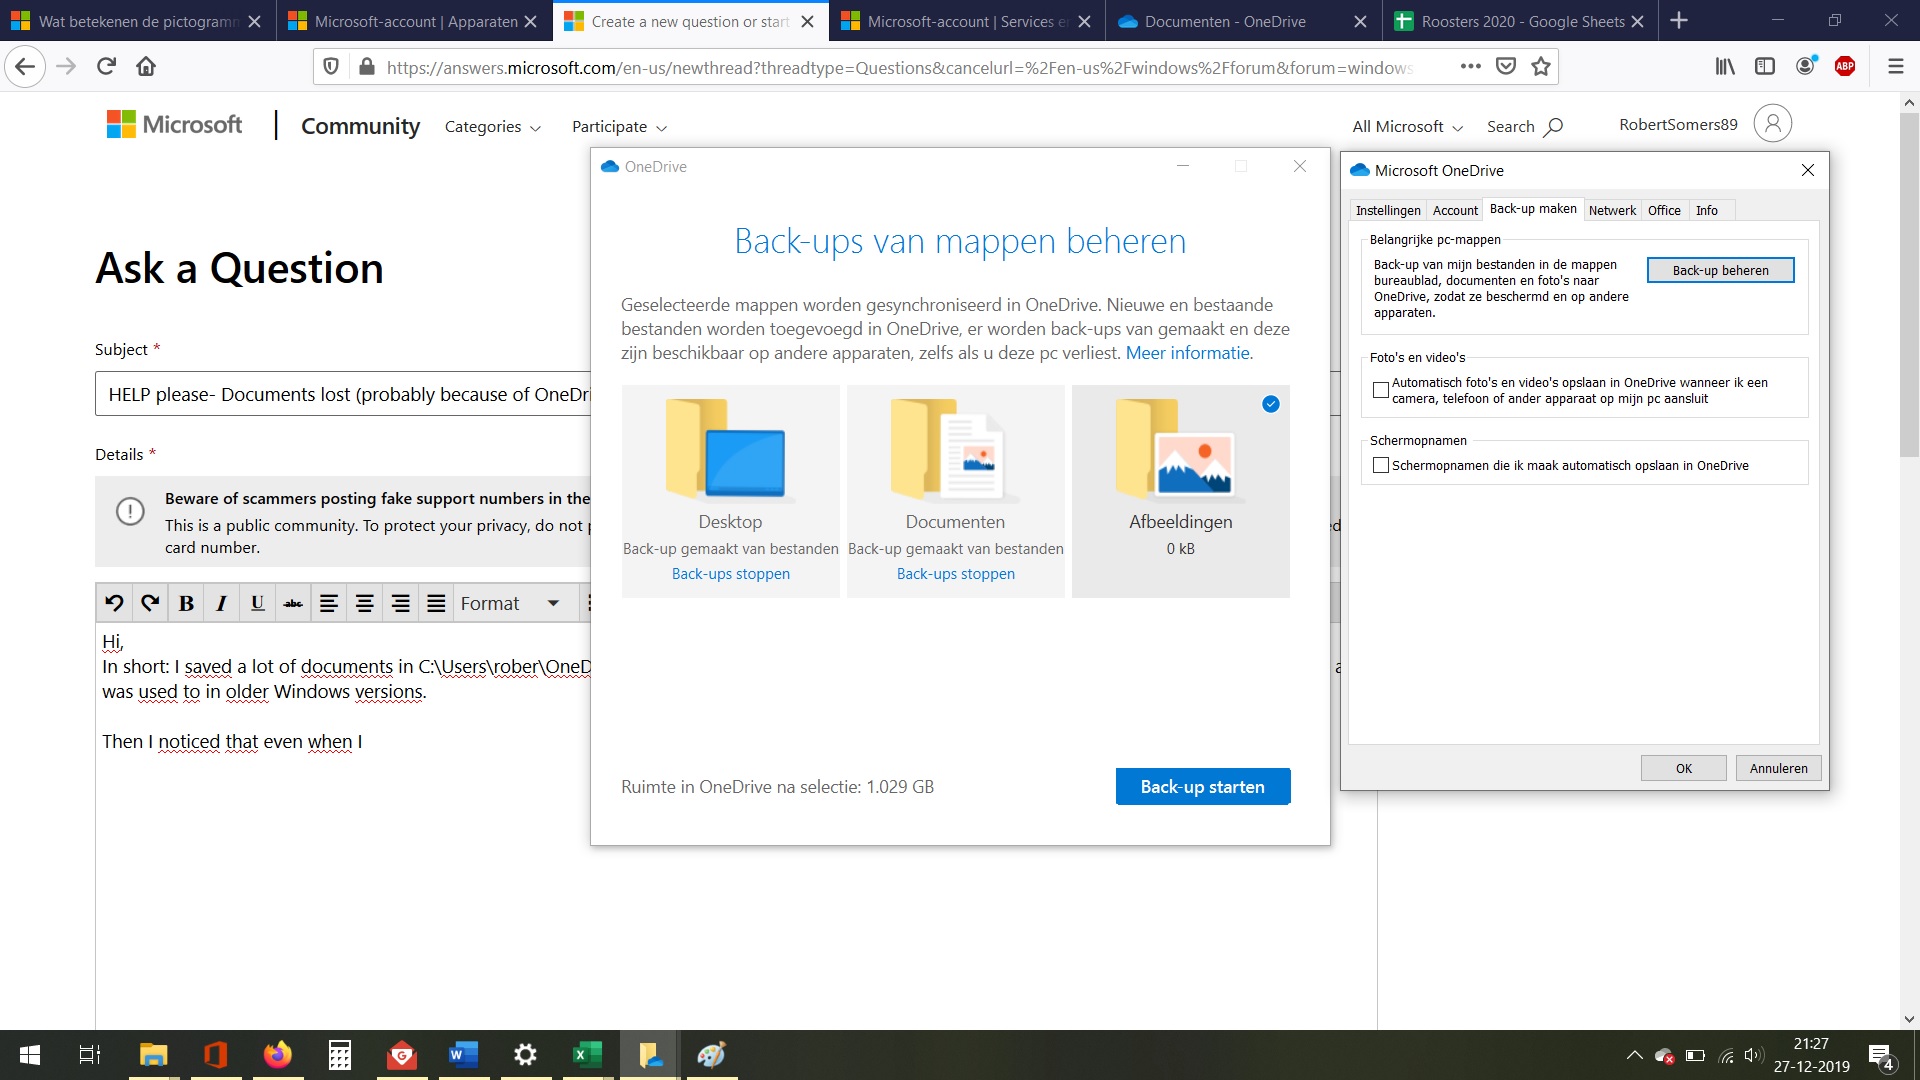The image size is (1920, 1080).
Task: Check the Schermopnamen auto-save checkbox
Action: [x=1381, y=466]
